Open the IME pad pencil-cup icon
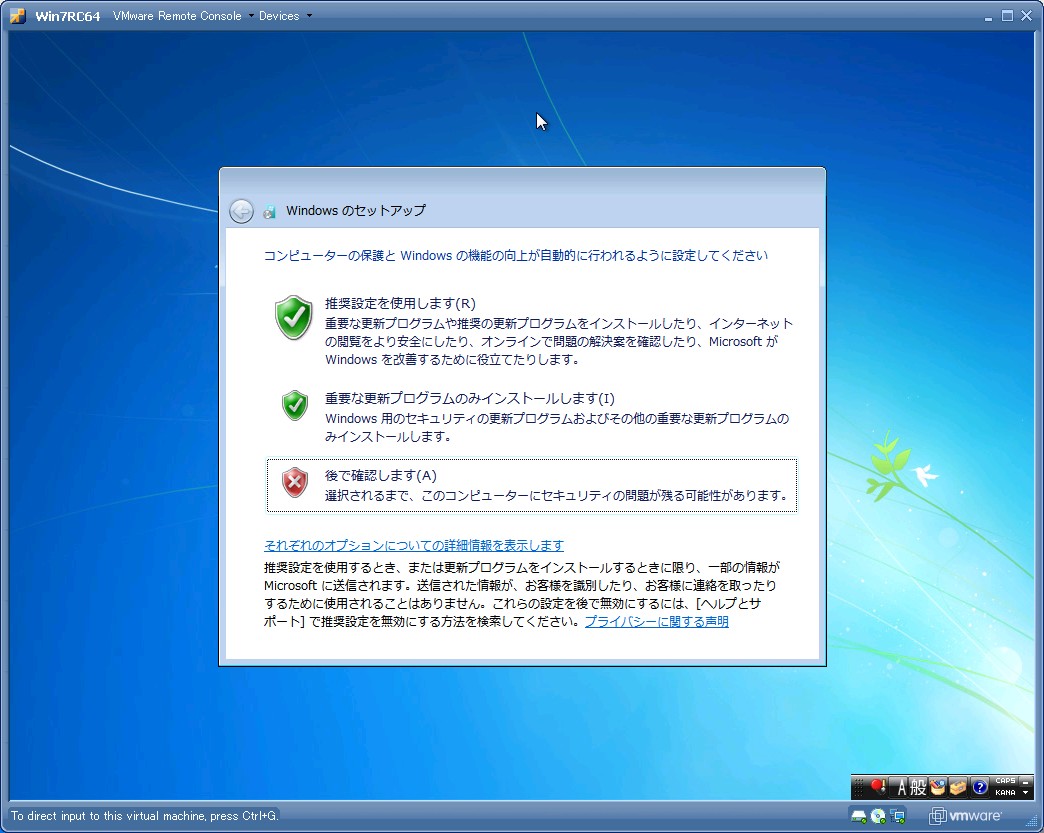The width and height of the screenshot is (1044, 833). click(937, 787)
